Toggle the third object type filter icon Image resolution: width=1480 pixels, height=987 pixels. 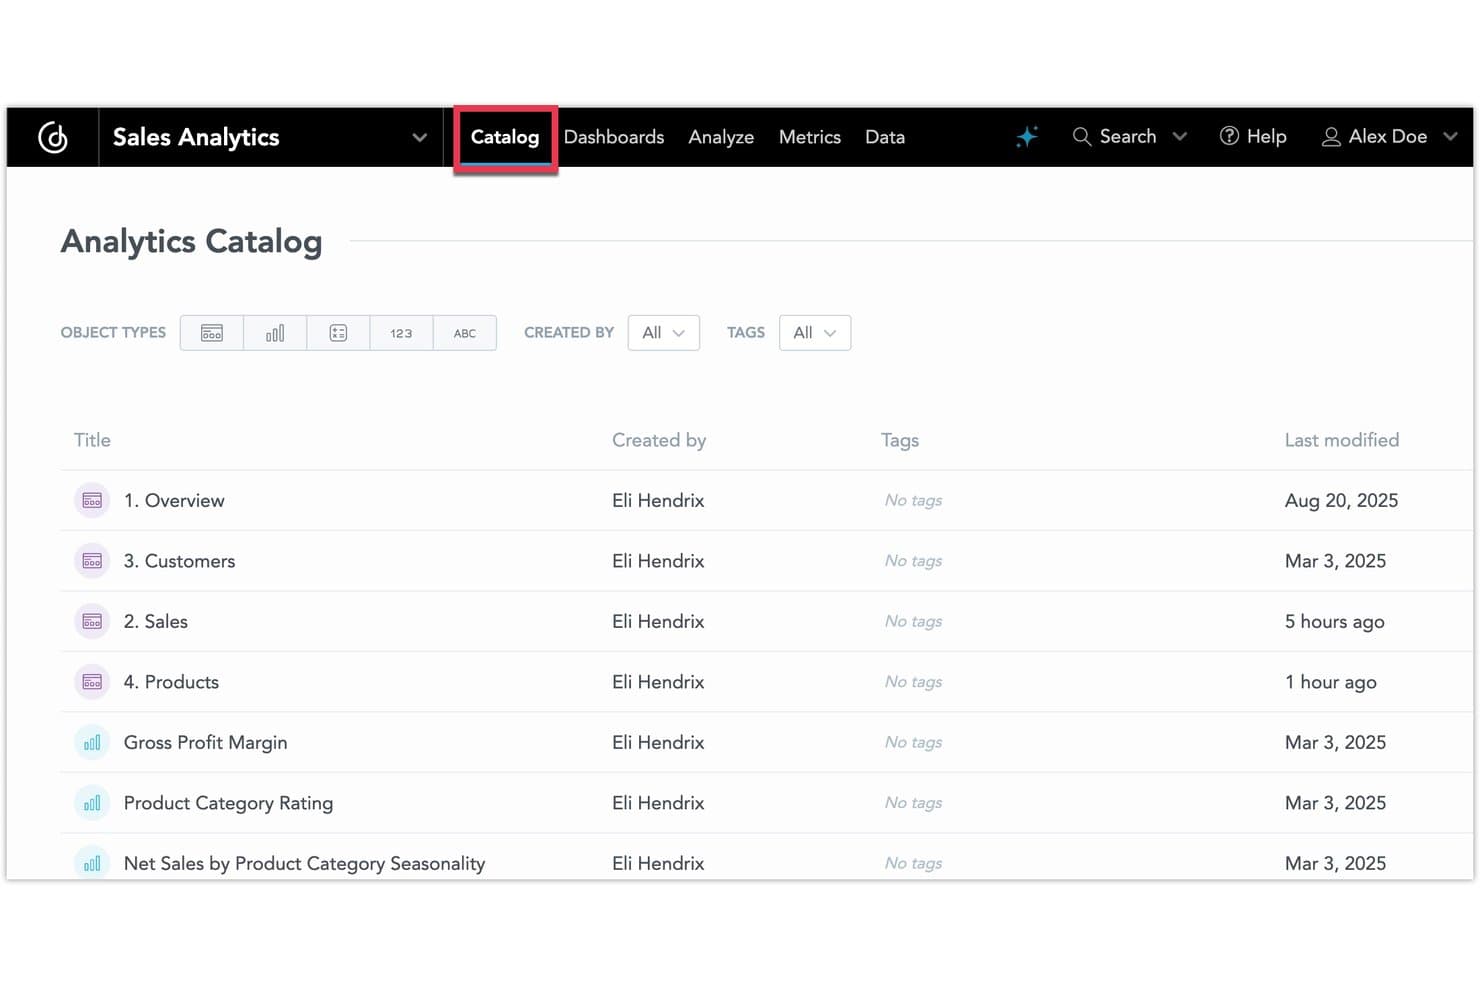tap(338, 333)
